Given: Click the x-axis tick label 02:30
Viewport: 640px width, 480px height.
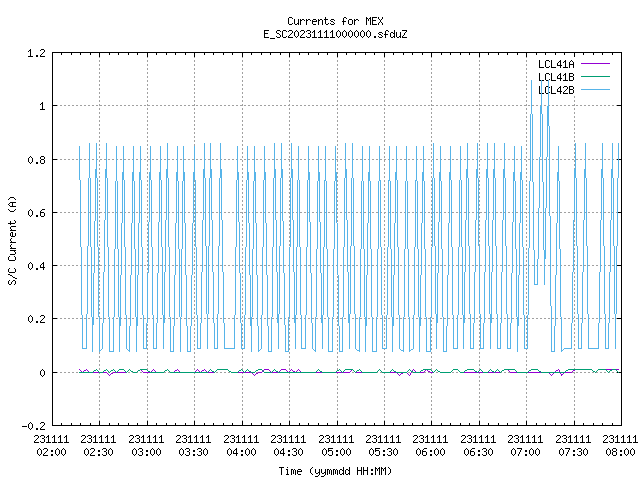Looking at the screenshot, I should pos(98,452).
